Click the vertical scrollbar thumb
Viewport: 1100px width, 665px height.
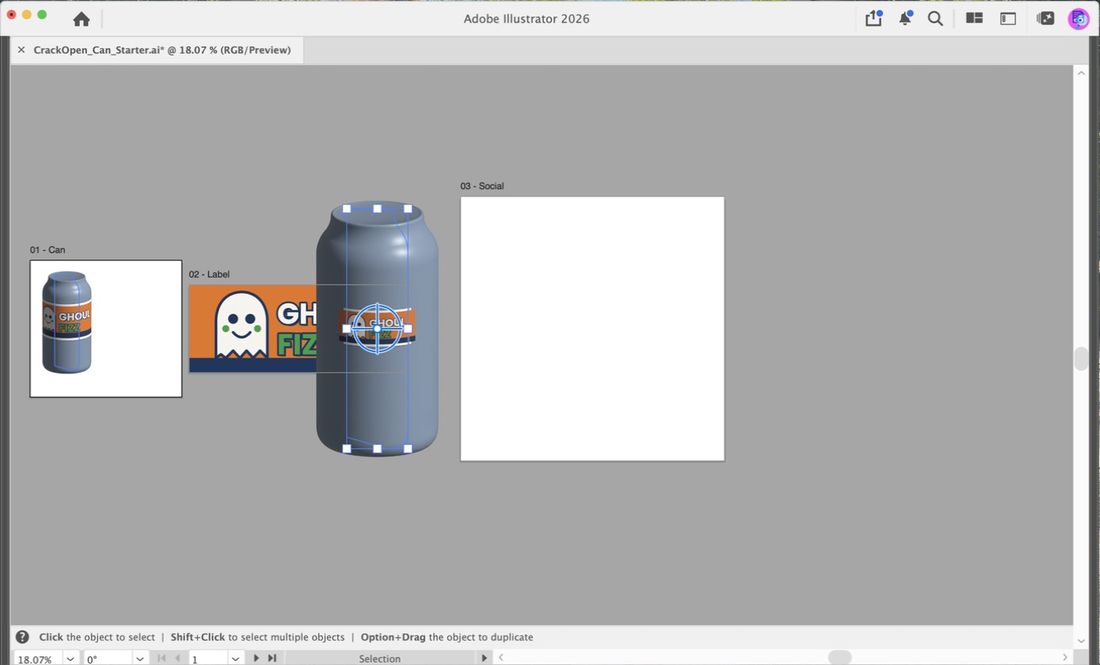[x=1081, y=358]
